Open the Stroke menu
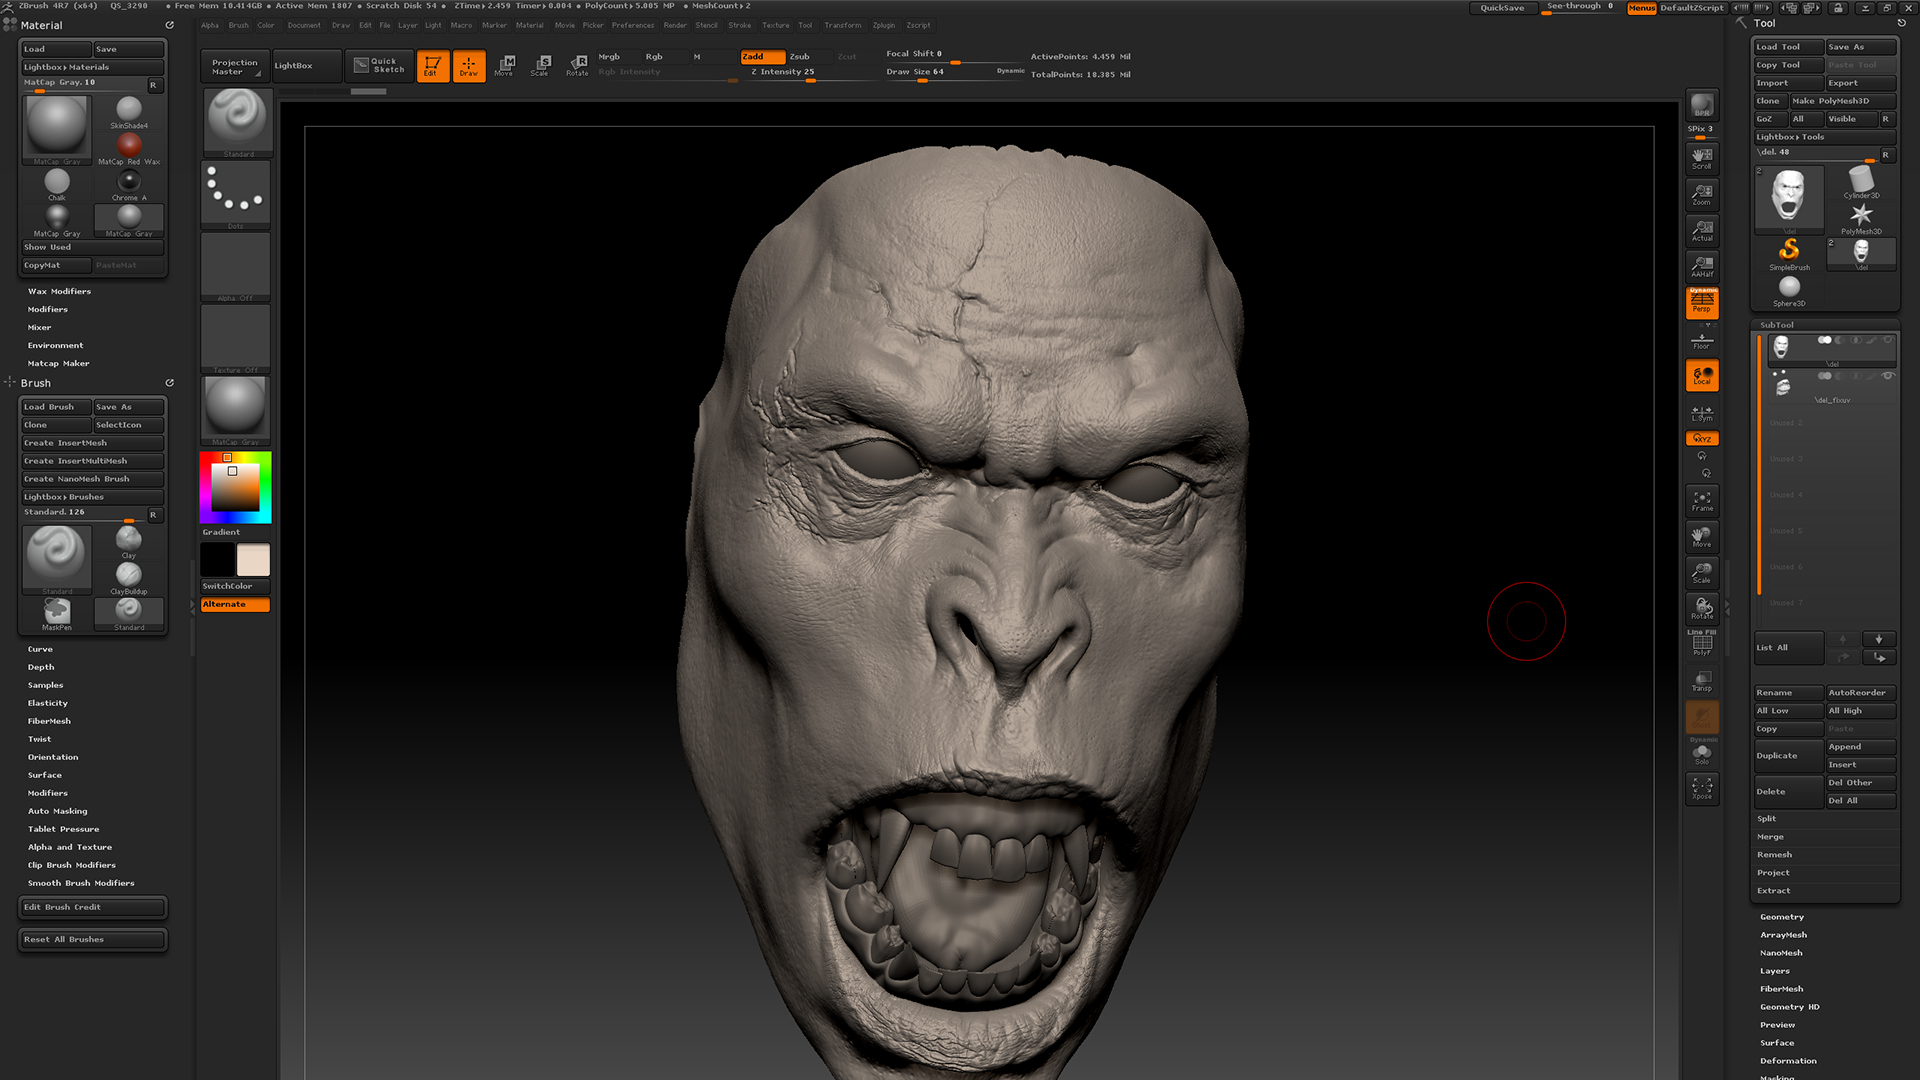Viewport: 1920px width, 1080px height. [739, 25]
